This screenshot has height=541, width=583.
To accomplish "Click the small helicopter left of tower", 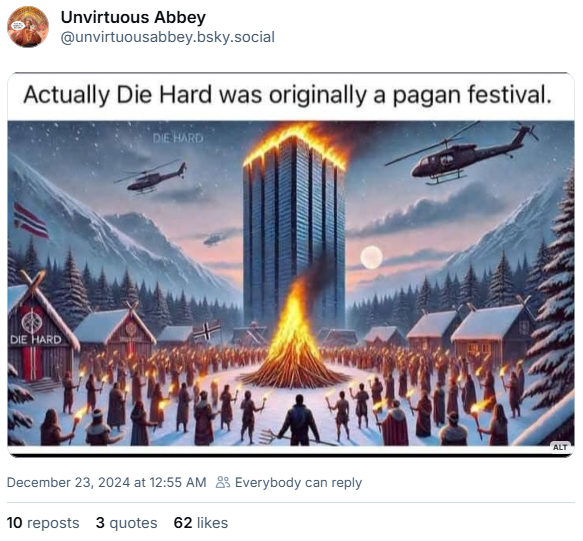I will pos(151,178).
